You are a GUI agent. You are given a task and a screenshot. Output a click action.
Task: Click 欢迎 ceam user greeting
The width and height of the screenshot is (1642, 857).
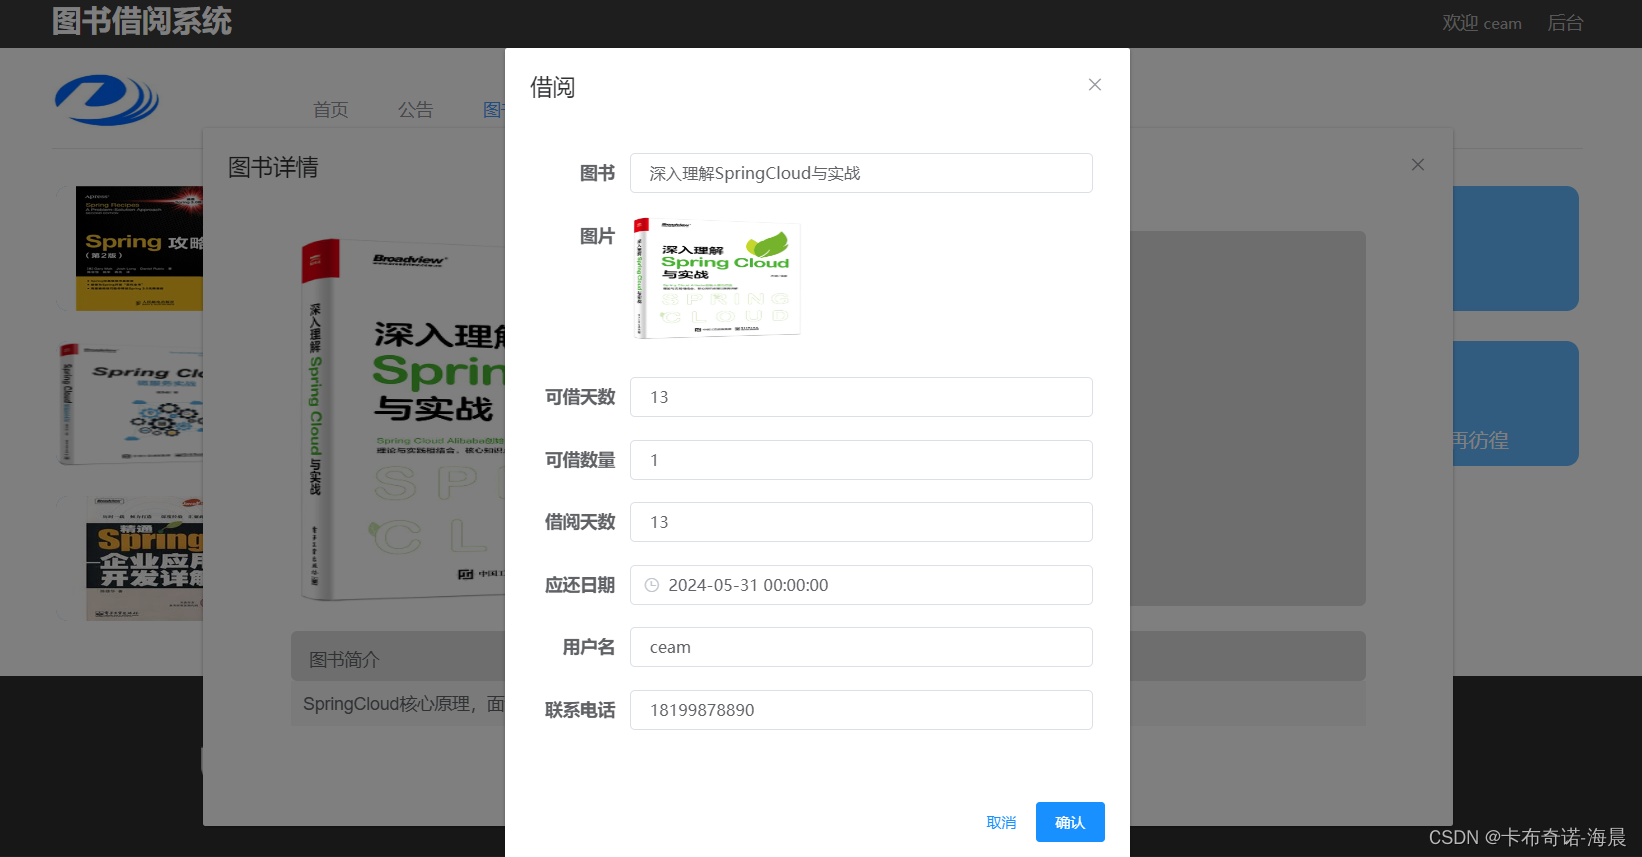coord(1482,23)
